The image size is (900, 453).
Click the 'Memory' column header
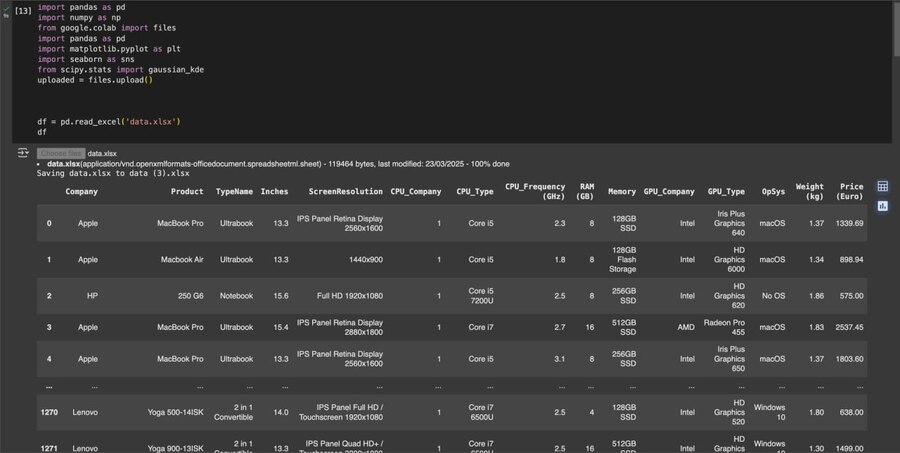tap(622, 191)
